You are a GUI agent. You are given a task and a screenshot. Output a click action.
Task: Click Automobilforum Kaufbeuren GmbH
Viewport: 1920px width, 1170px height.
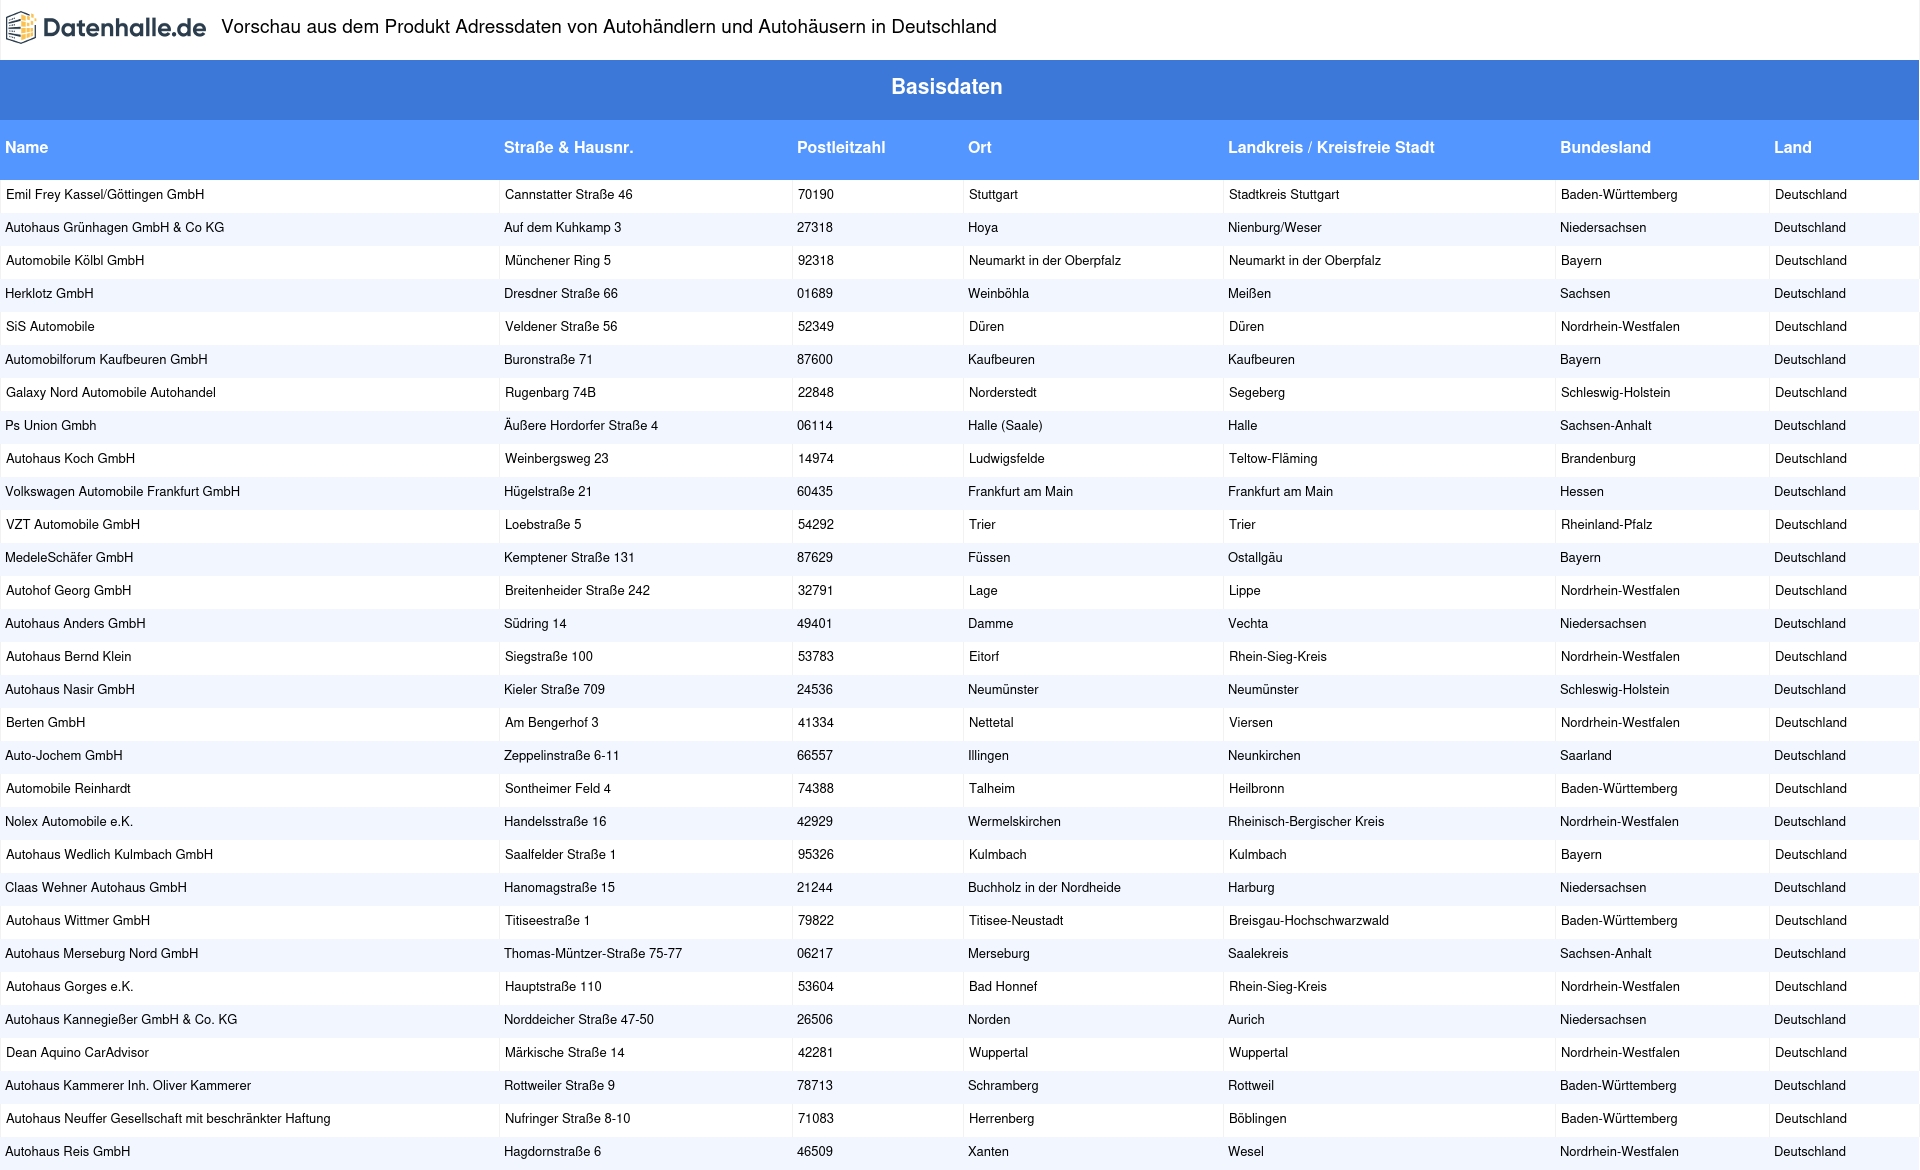pos(106,360)
